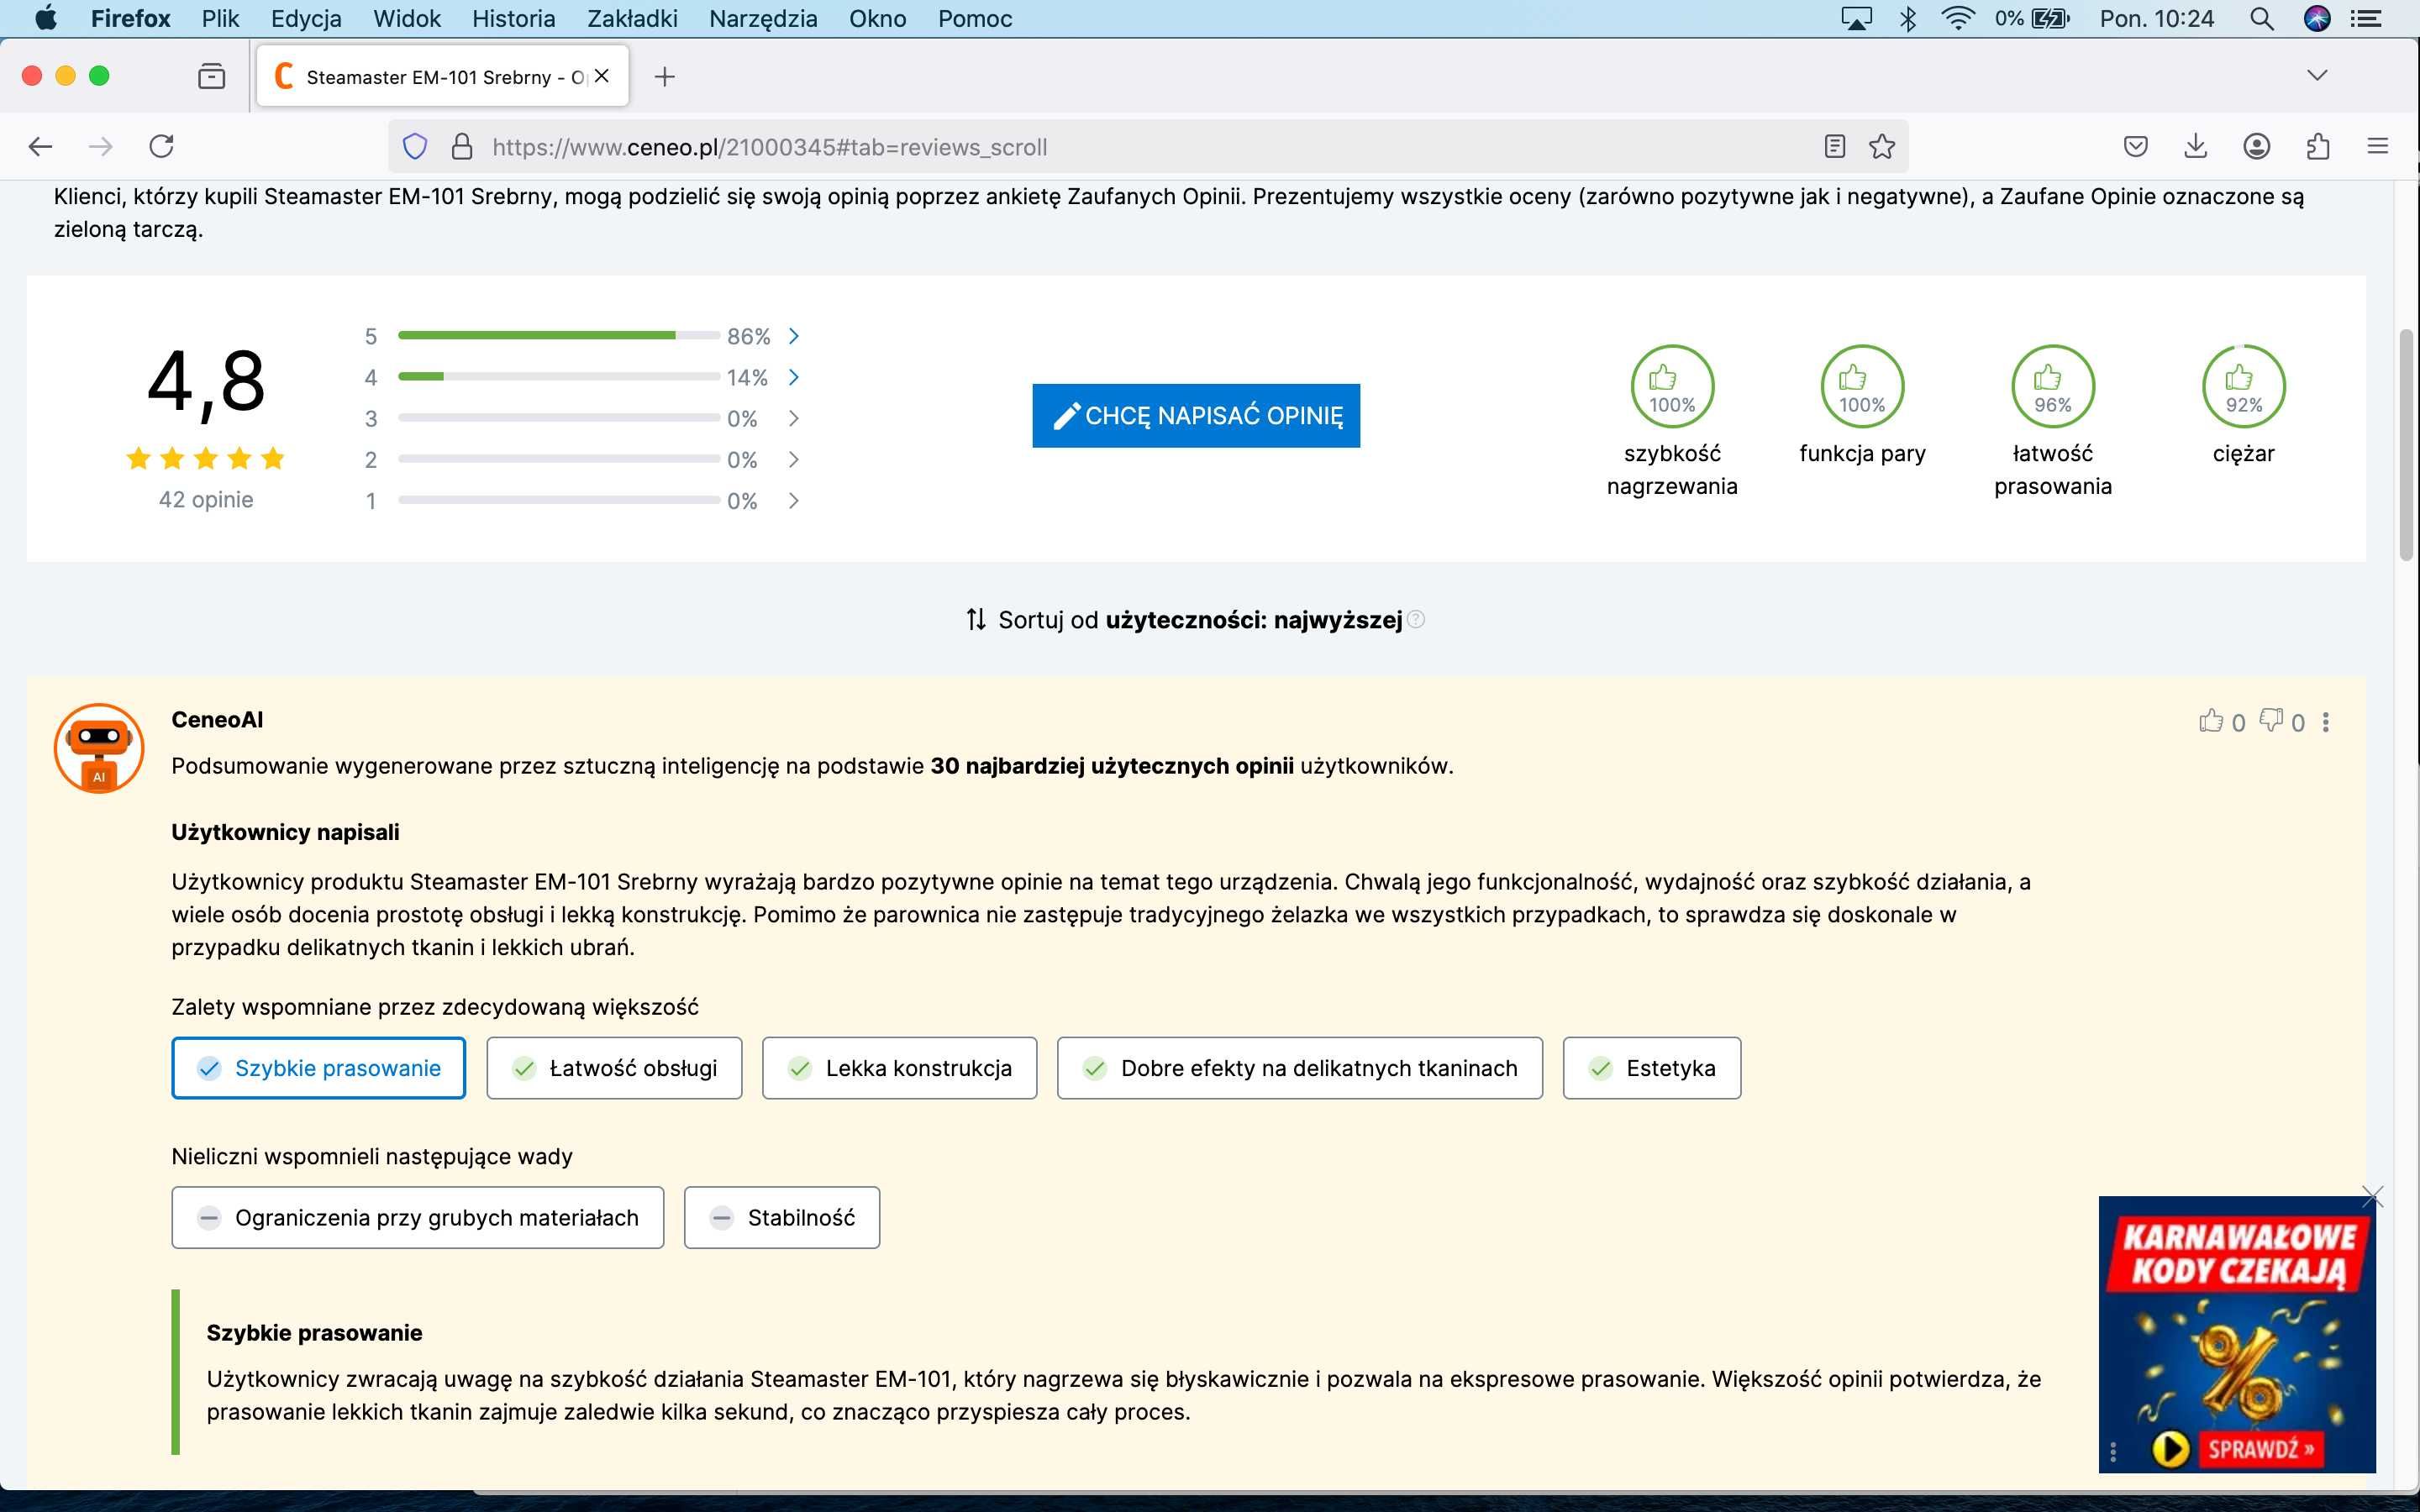Click the Wi-Fi status icon
2420x1512 pixels.
[1958, 18]
